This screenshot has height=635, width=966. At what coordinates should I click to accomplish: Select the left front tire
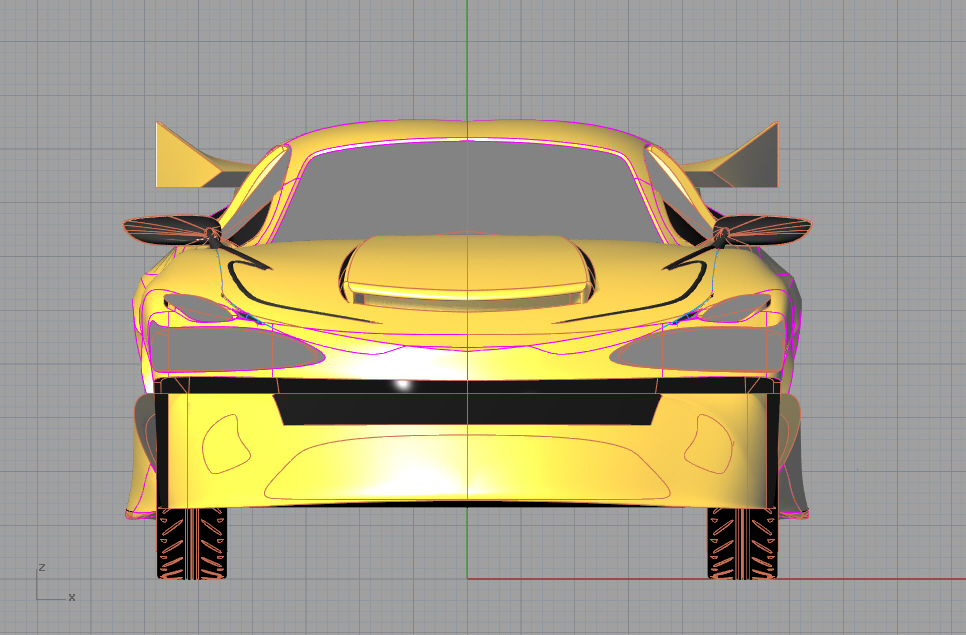[192, 543]
